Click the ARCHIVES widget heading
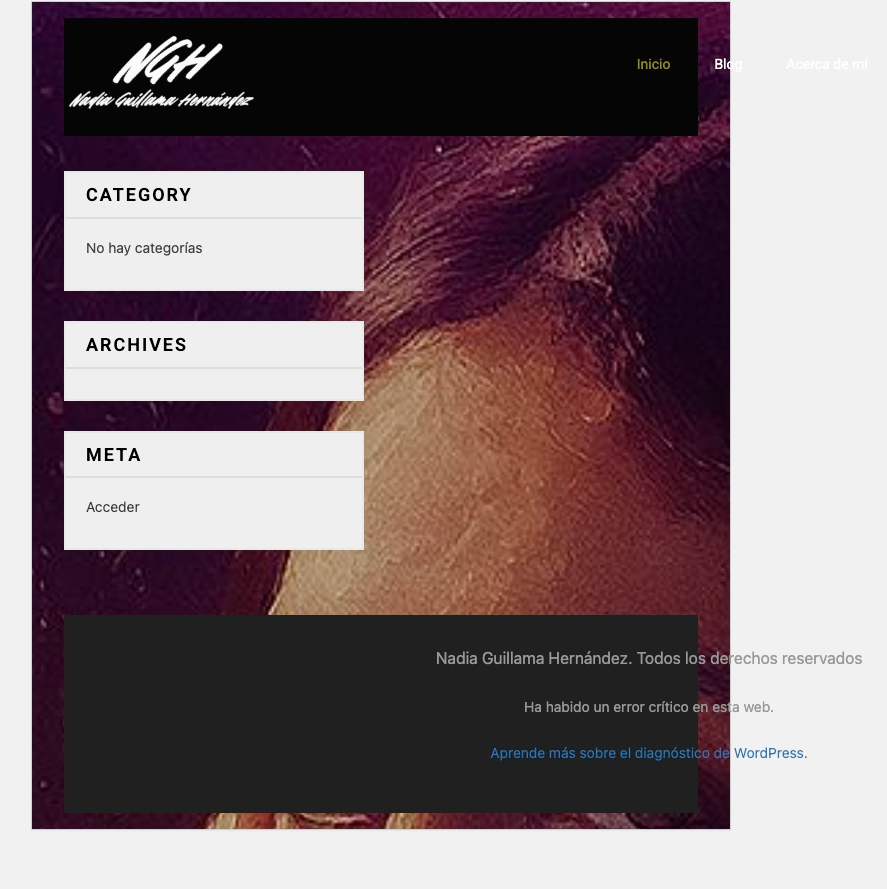Screen dimensions: 887x889 (136, 345)
